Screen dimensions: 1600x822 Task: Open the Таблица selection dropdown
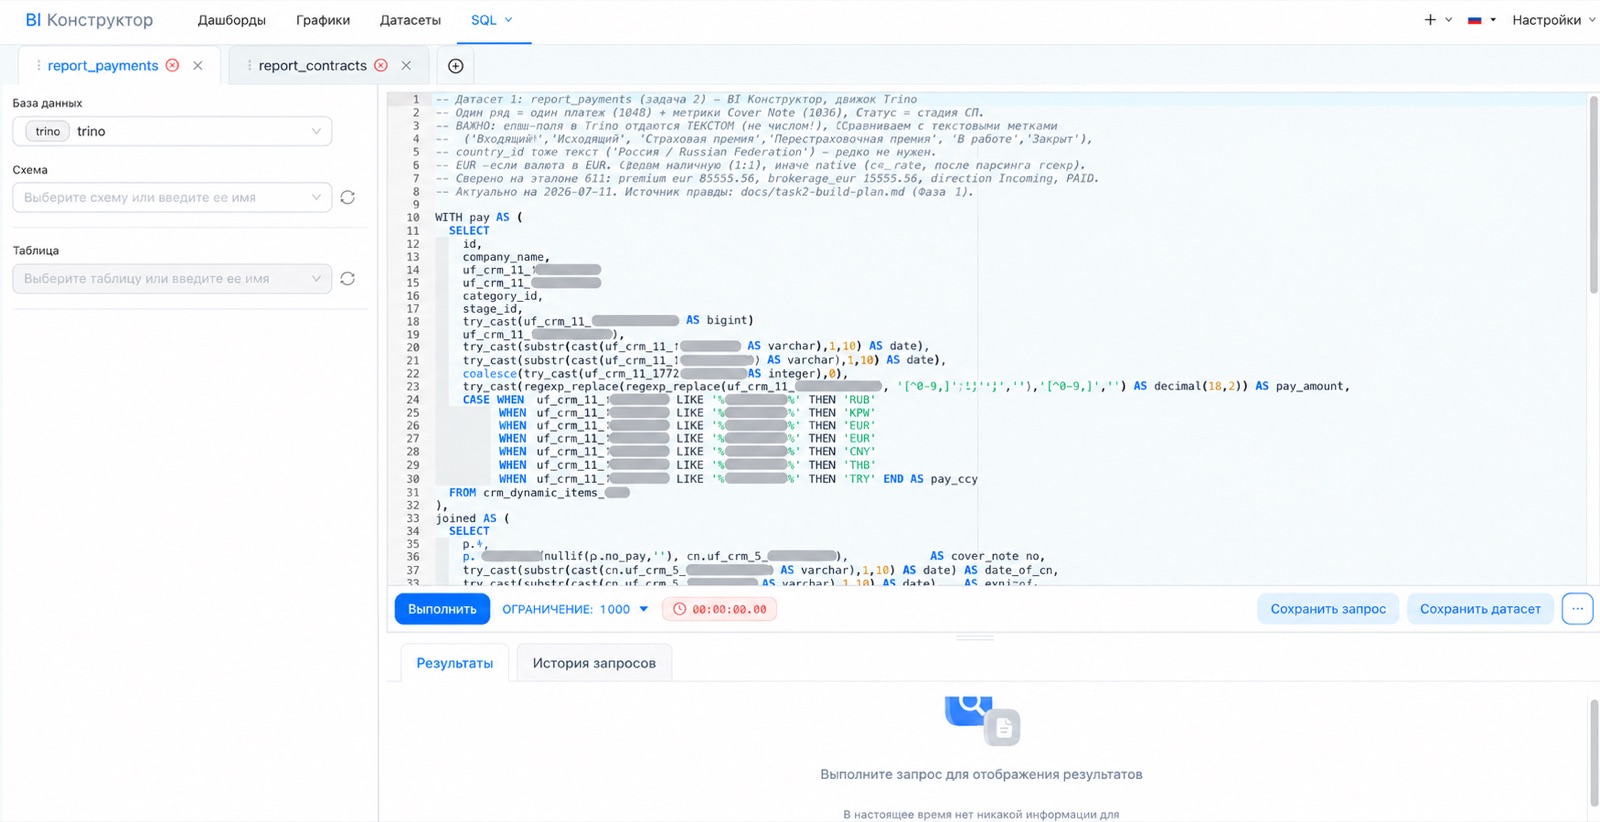point(172,279)
